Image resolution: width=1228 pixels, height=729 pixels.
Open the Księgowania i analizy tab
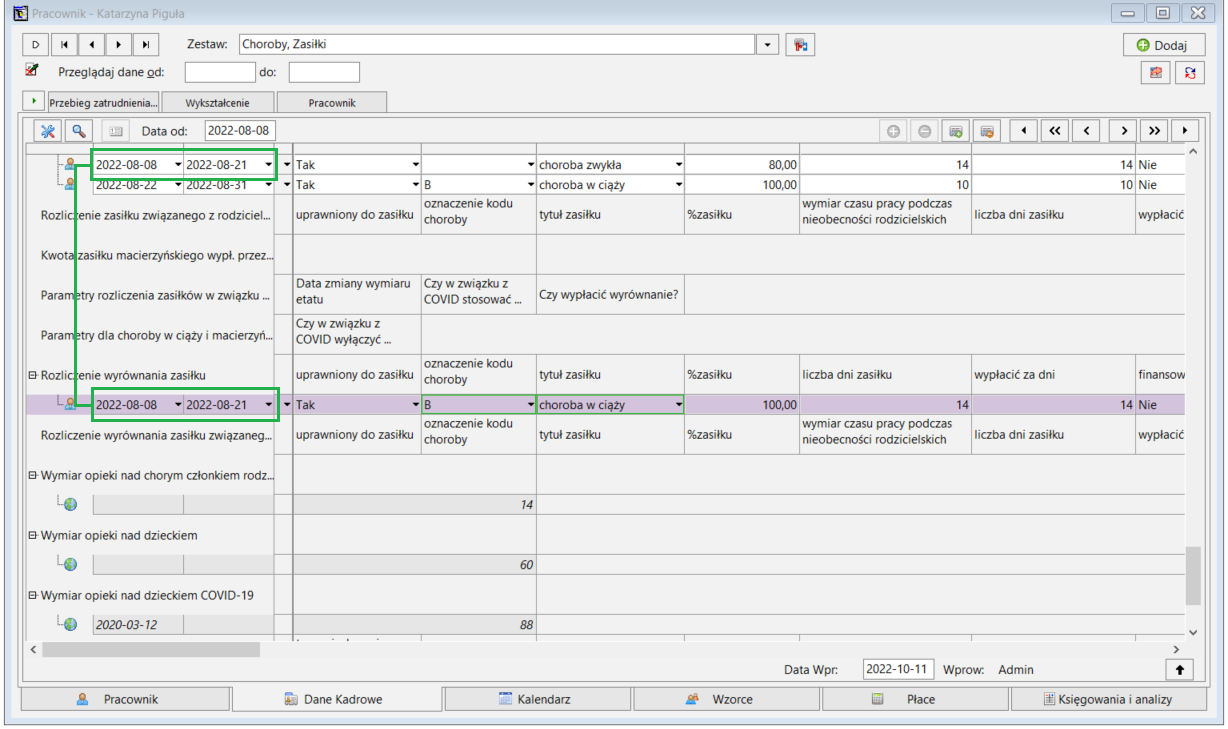point(1108,699)
